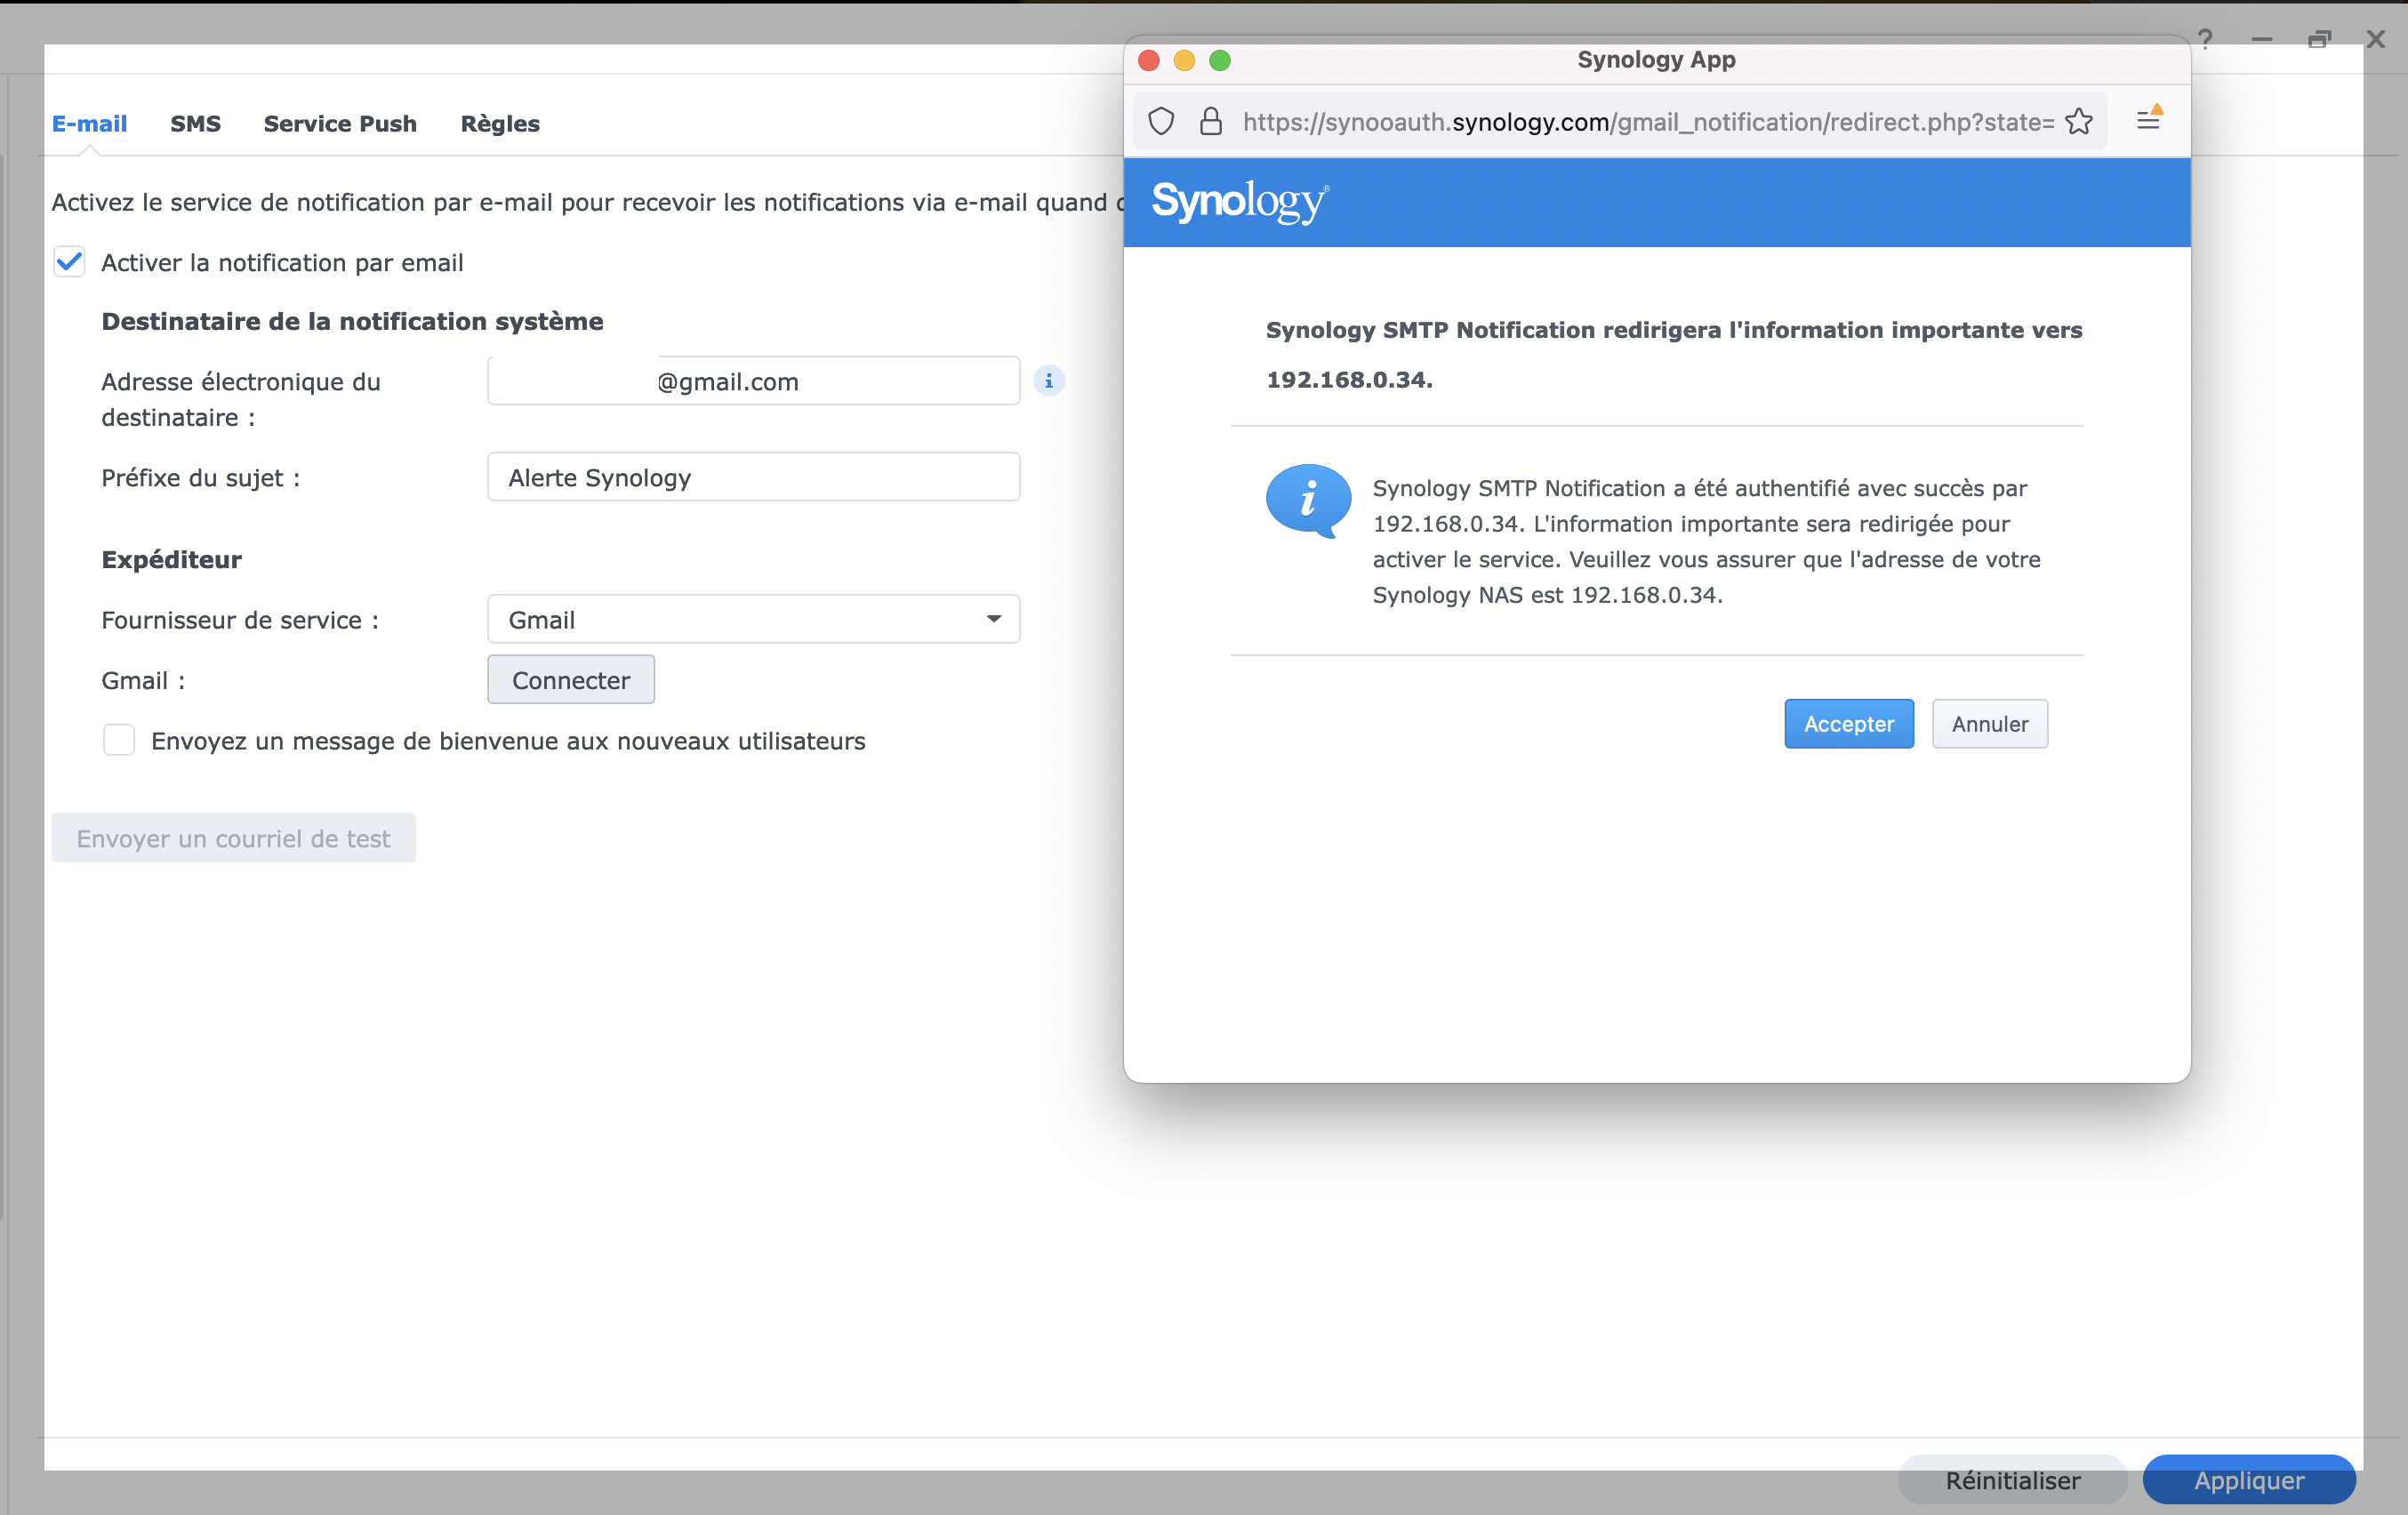Uncheck Activer la notification par email

[x=69, y=262]
